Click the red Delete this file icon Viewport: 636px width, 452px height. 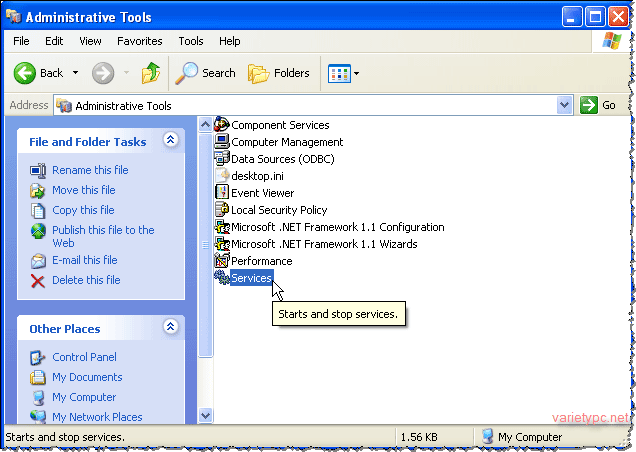click(x=38, y=281)
